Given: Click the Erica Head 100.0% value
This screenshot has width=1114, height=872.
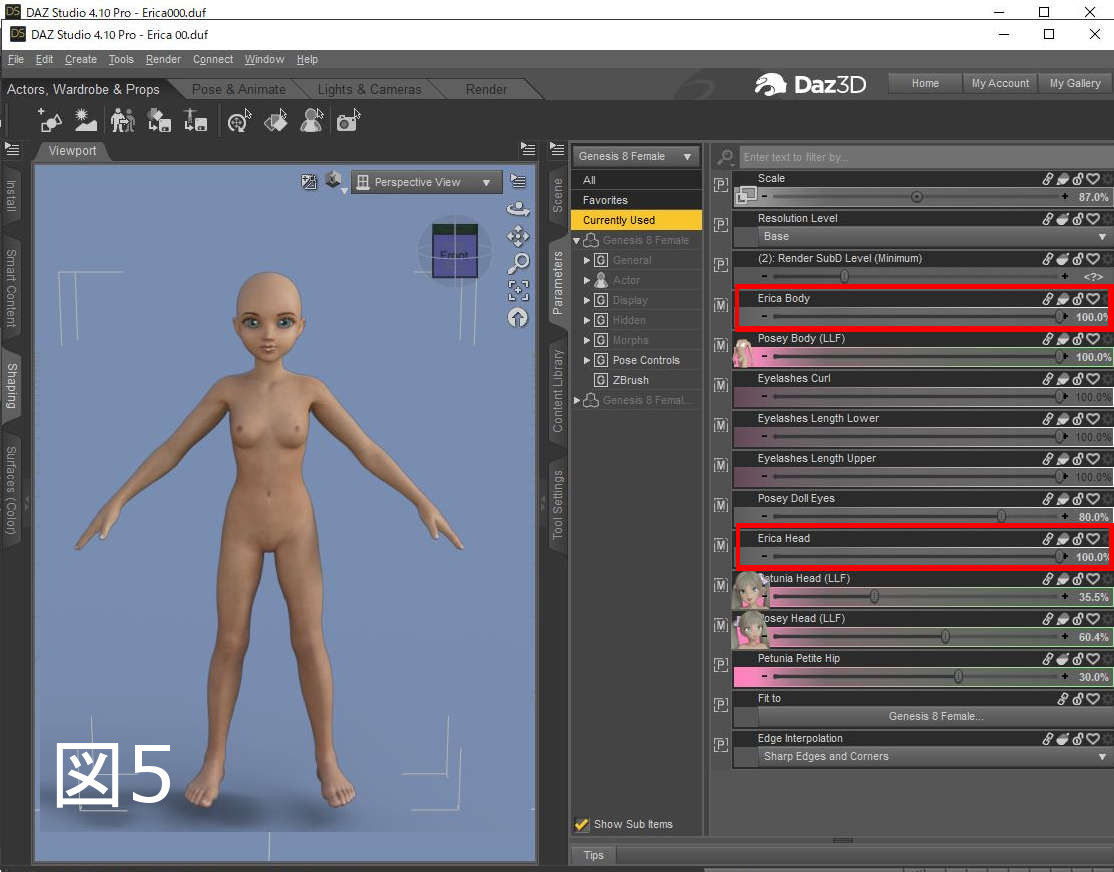Looking at the screenshot, I should tap(1092, 557).
